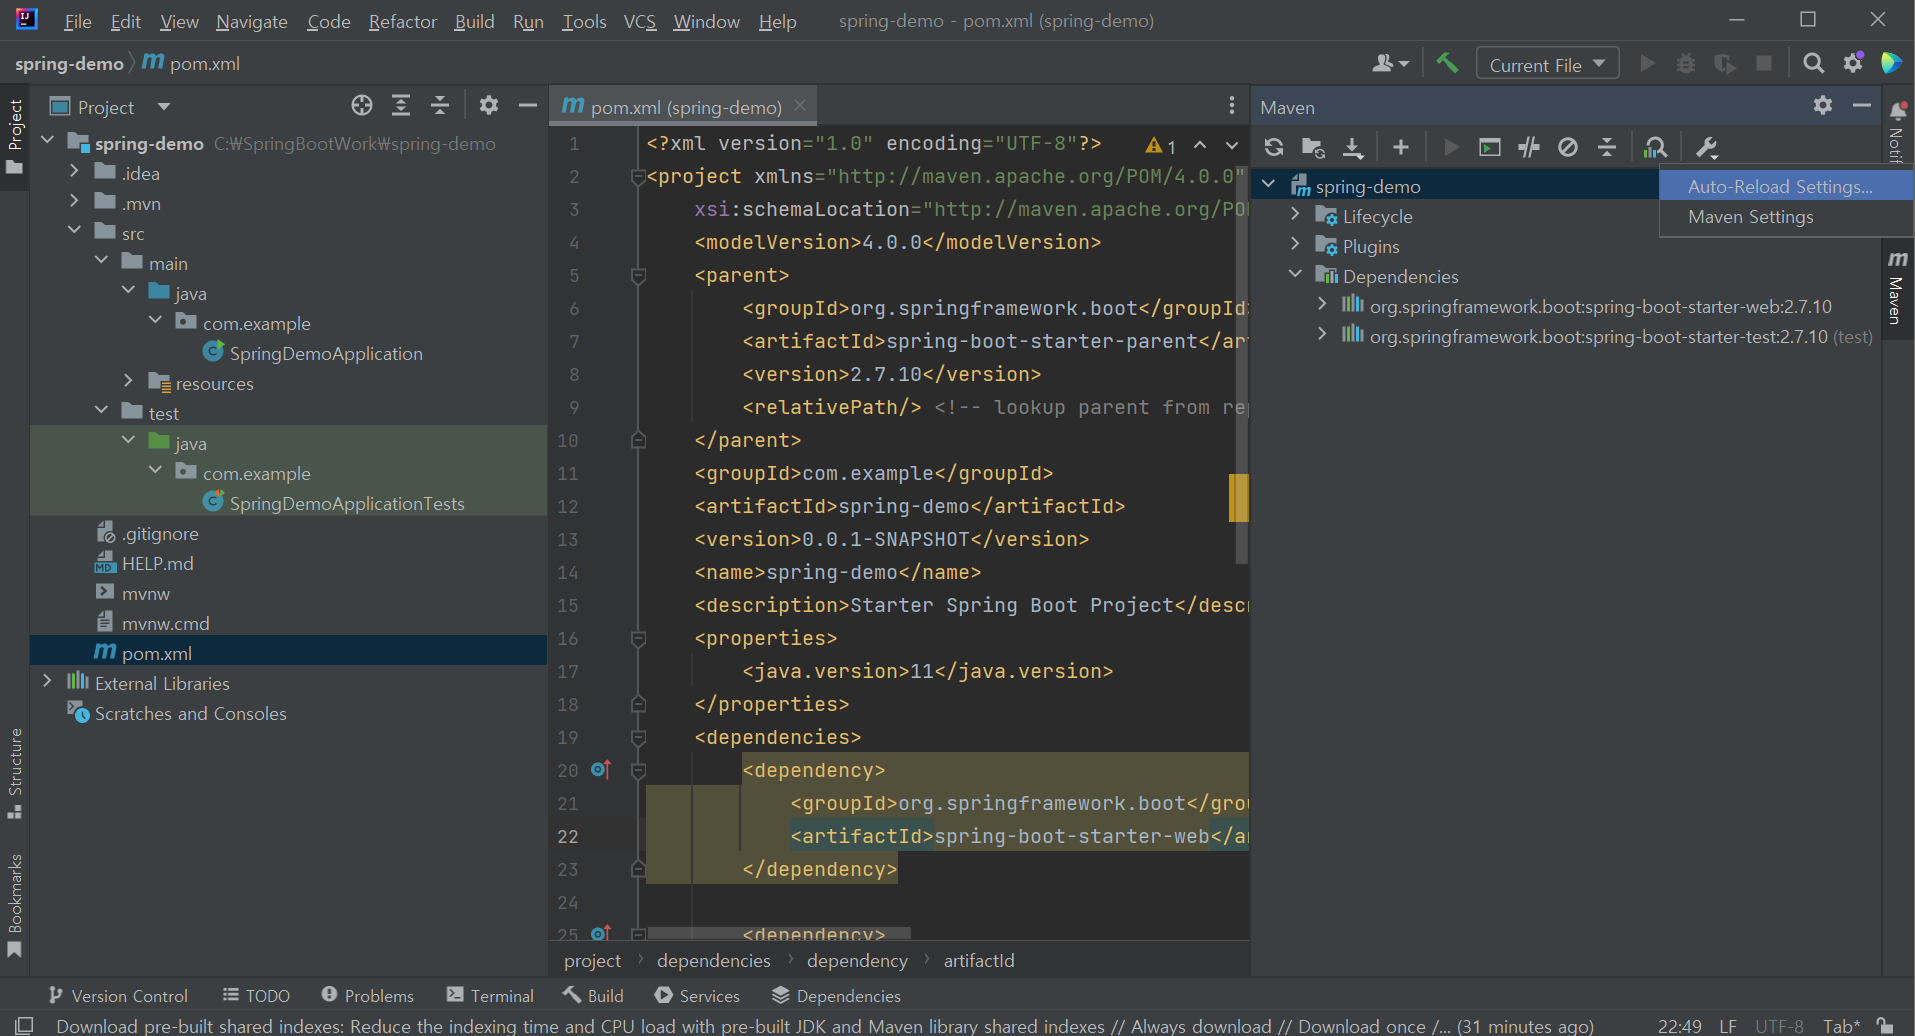Viewport: 1915px width, 1036px height.
Task: Expand all in Project panel
Action: [x=401, y=105]
